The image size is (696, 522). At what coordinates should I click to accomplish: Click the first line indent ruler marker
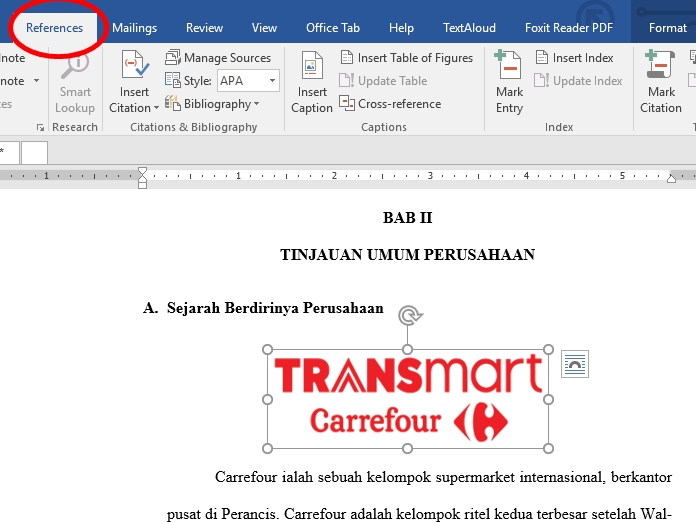click(142, 172)
